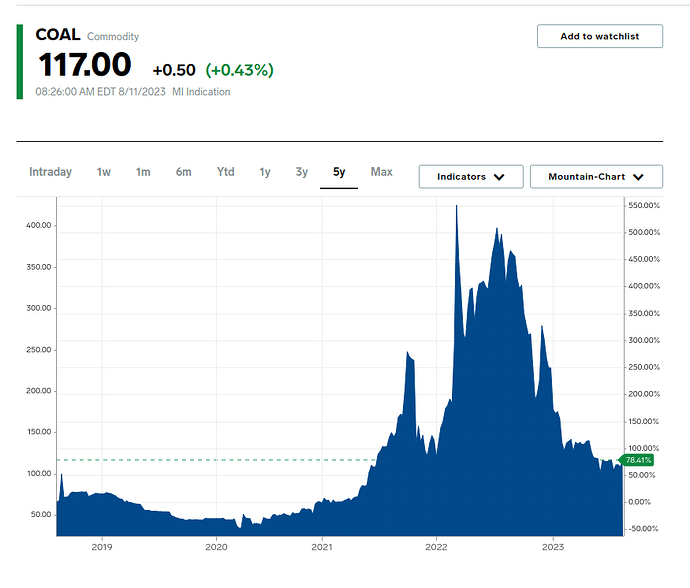Click the 100.00 left axis label
This screenshot has width=690, height=588.
[x=39, y=474]
